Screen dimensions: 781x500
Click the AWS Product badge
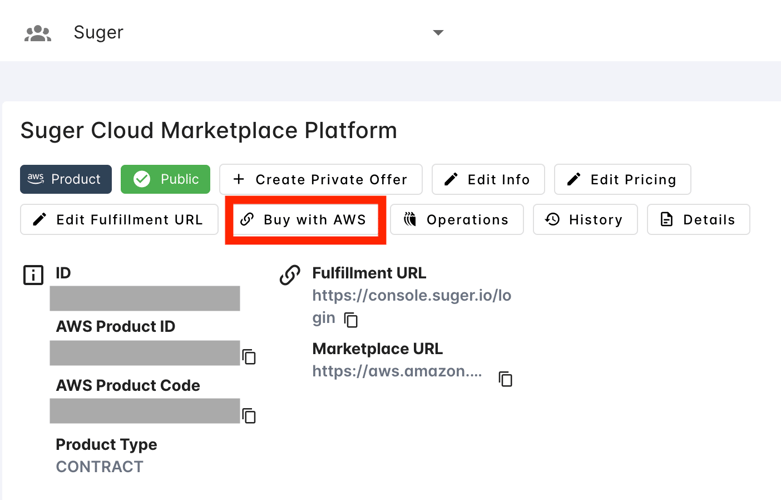[66, 179]
